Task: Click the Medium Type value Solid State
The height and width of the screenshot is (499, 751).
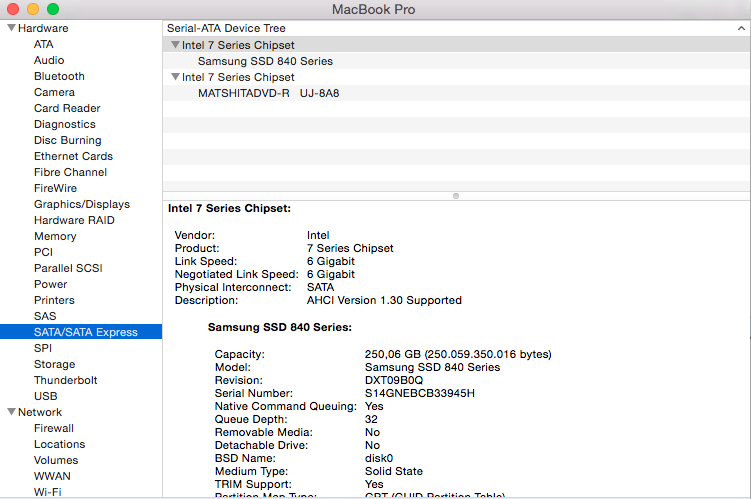Action: tap(394, 471)
